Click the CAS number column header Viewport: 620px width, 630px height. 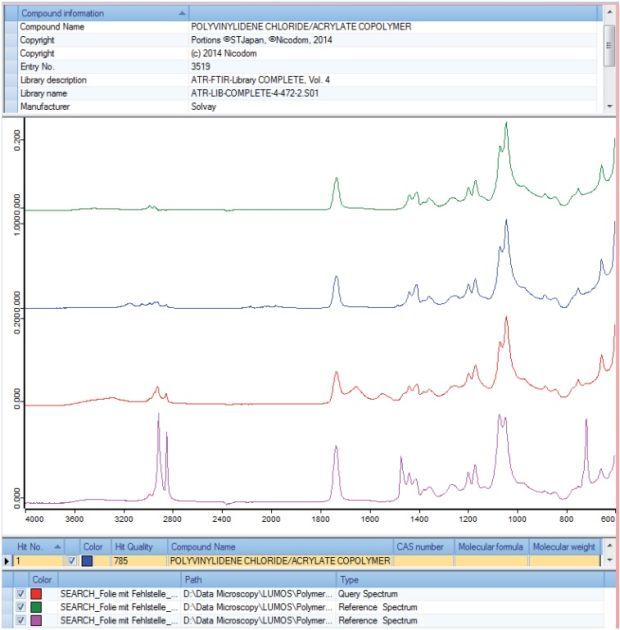pyautogui.click(x=420, y=547)
